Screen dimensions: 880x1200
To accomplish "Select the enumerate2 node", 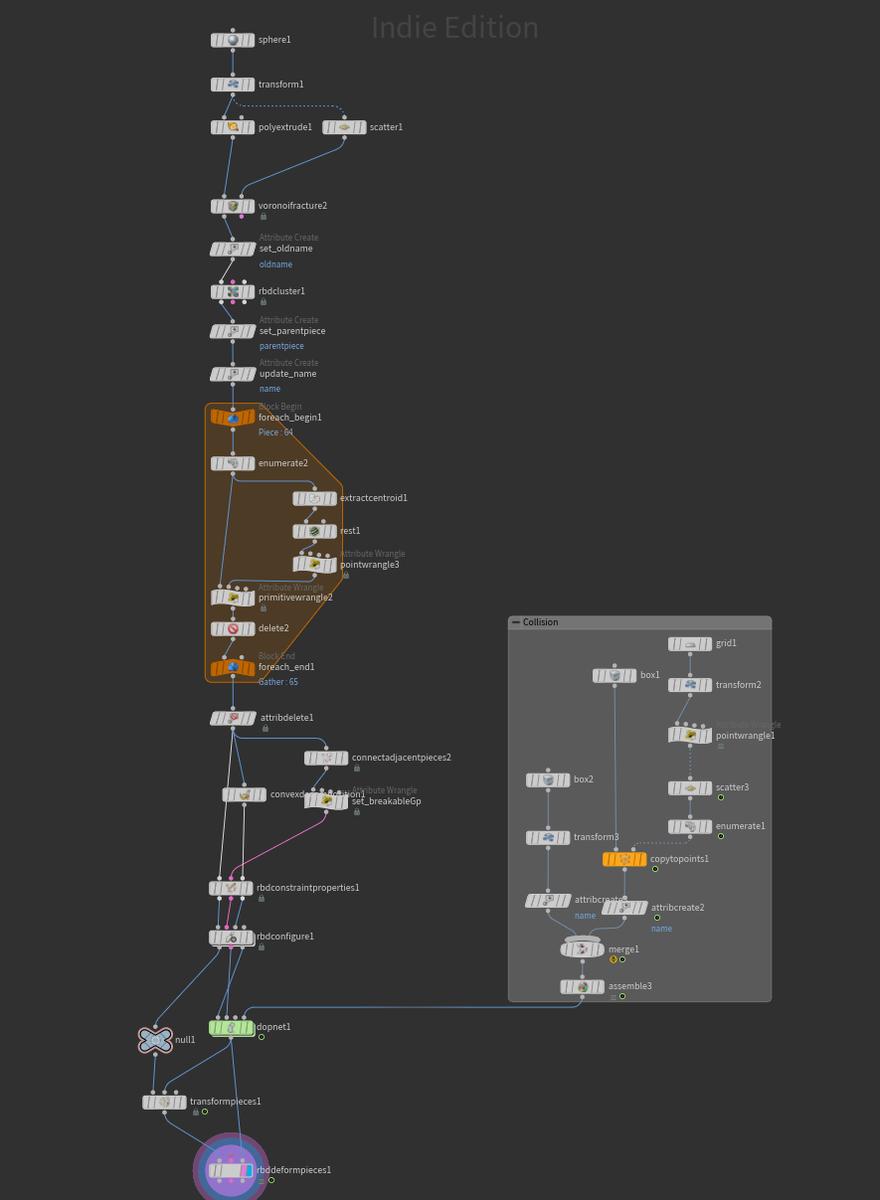I will tap(233, 463).
